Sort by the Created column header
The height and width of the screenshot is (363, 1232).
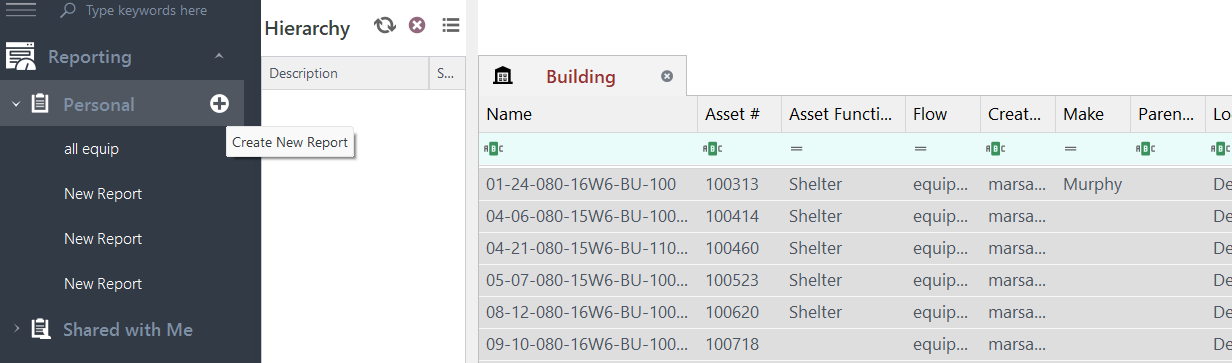1018,114
